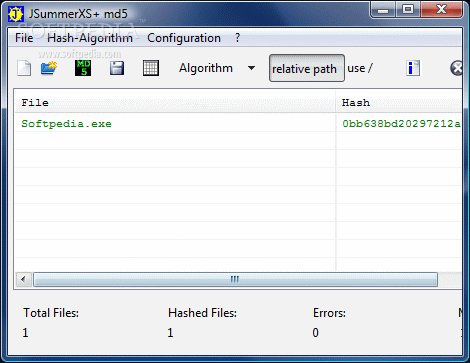Open the File menu
This screenshot has width=470, height=363.
[24, 38]
